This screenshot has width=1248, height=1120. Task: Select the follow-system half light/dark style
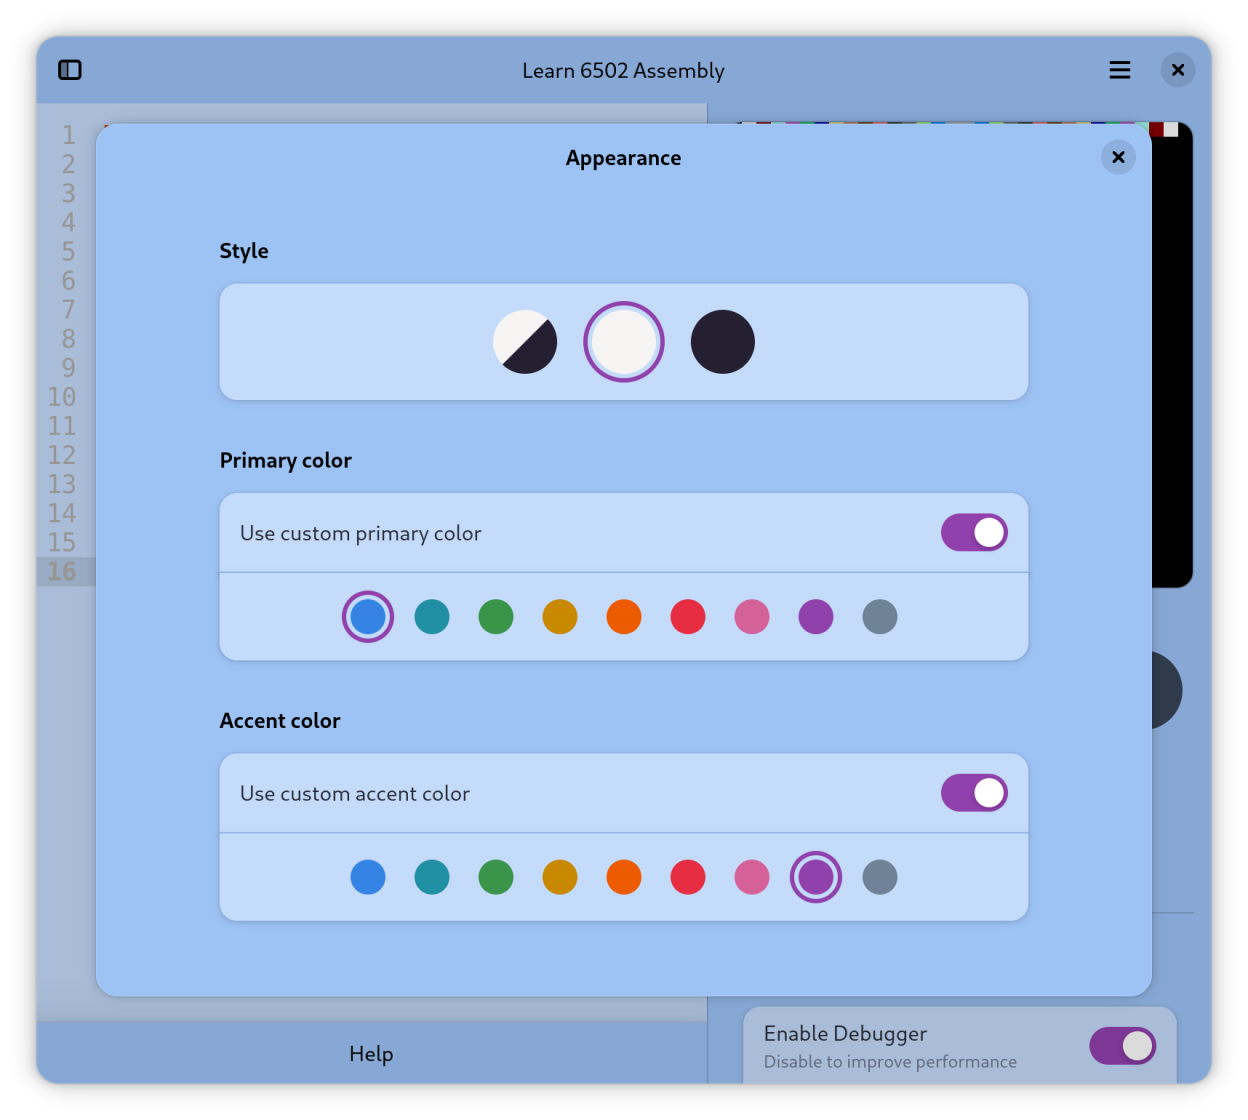point(525,342)
